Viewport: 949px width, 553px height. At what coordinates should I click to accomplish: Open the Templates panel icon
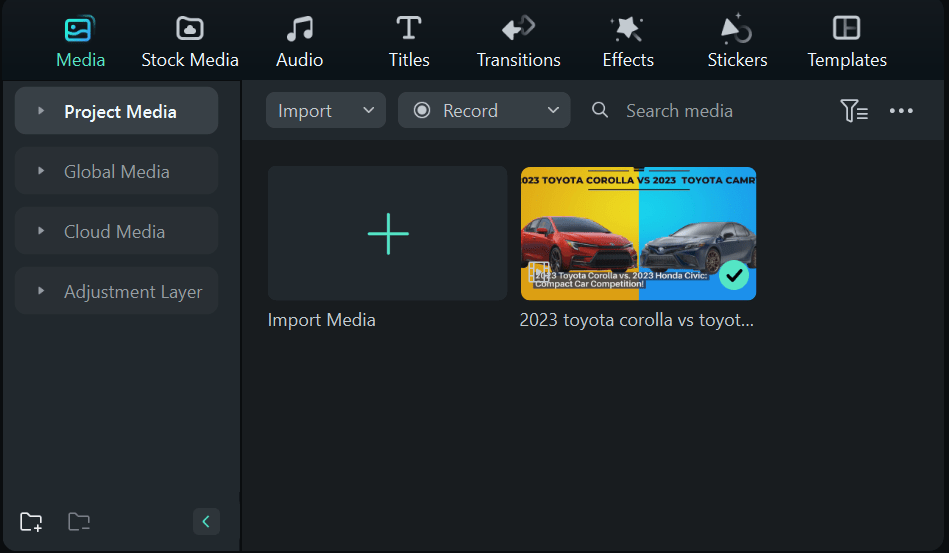tap(847, 28)
